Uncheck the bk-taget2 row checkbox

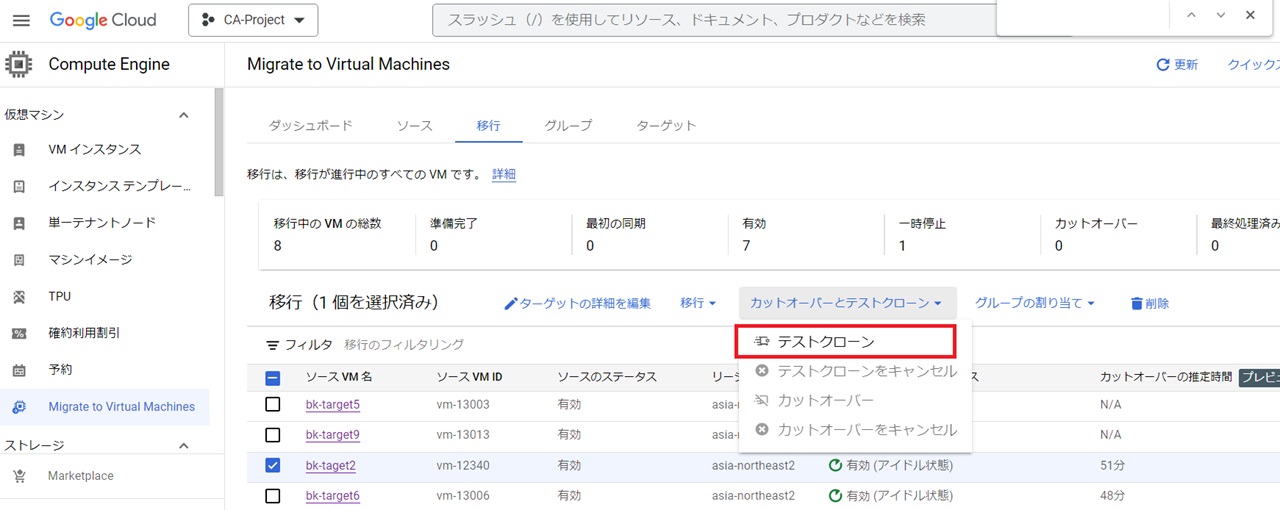pos(273,466)
